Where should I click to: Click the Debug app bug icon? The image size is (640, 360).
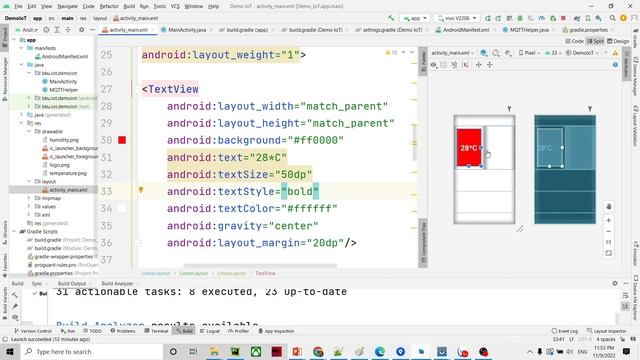click(x=520, y=18)
